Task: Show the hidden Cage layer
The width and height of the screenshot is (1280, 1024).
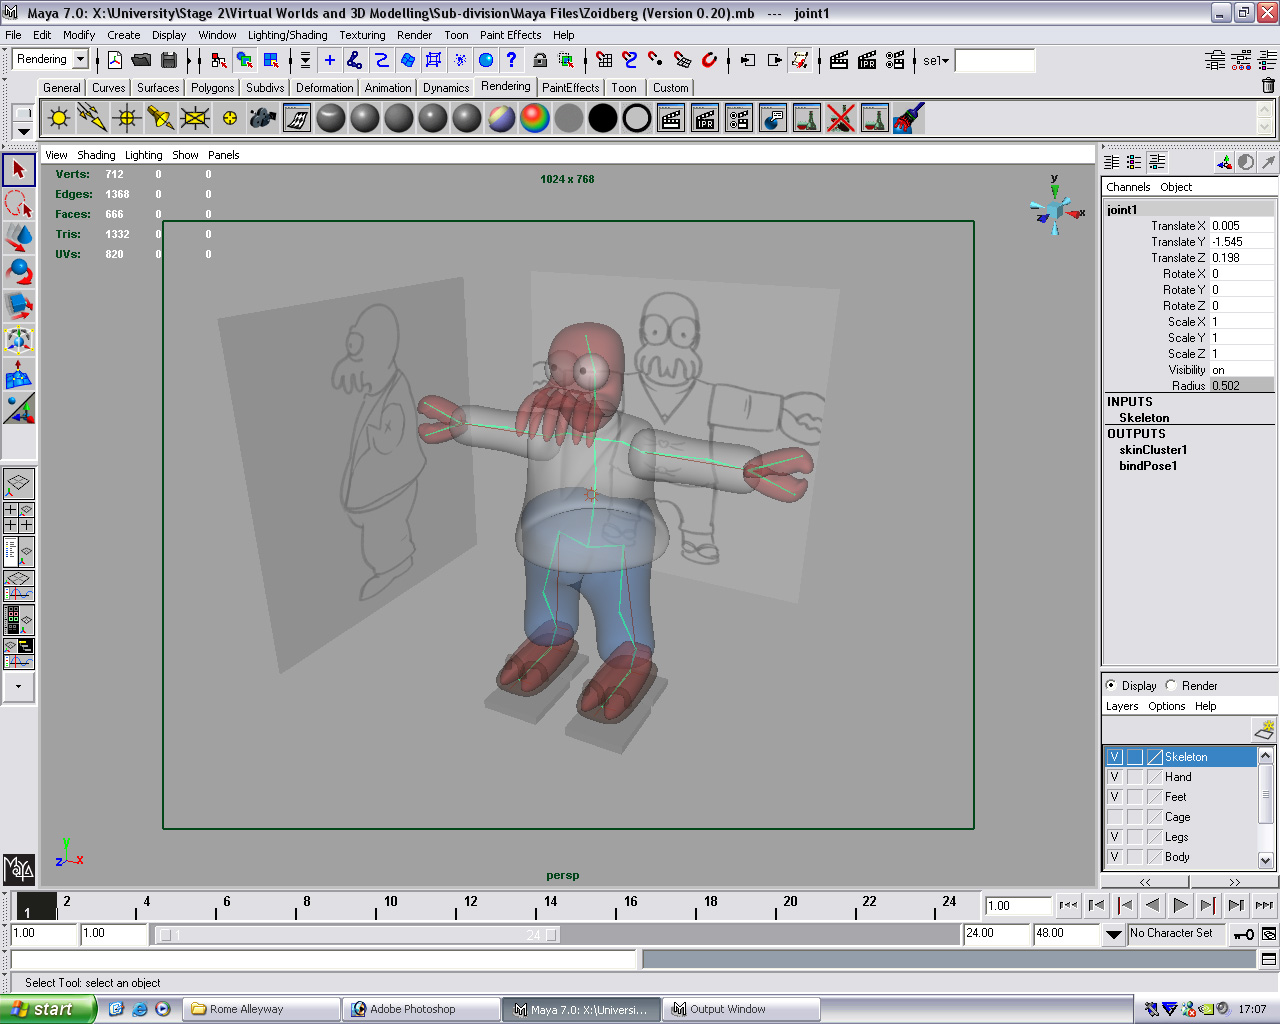Action: tap(1114, 817)
